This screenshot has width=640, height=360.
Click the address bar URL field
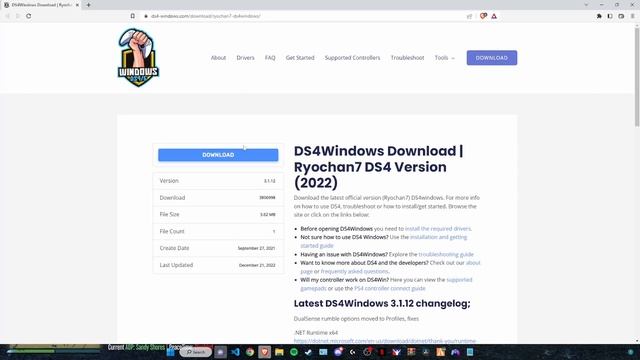click(302, 16)
